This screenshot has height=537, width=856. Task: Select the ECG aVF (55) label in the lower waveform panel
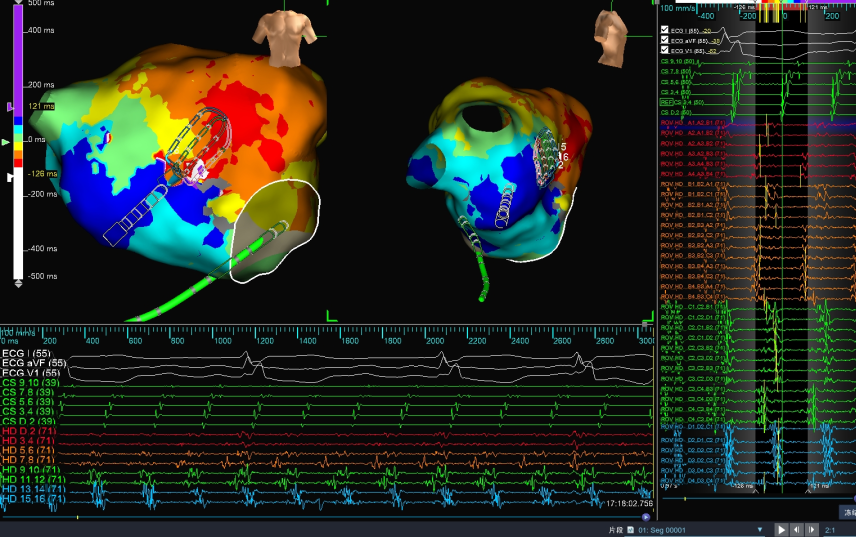(x=34, y=363)
